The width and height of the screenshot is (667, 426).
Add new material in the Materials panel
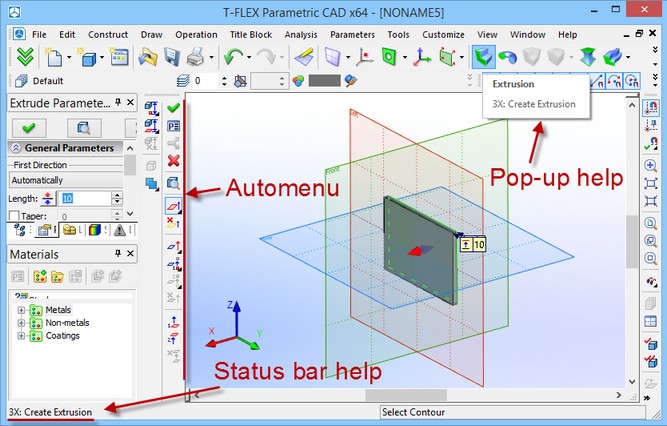[40, 277]
